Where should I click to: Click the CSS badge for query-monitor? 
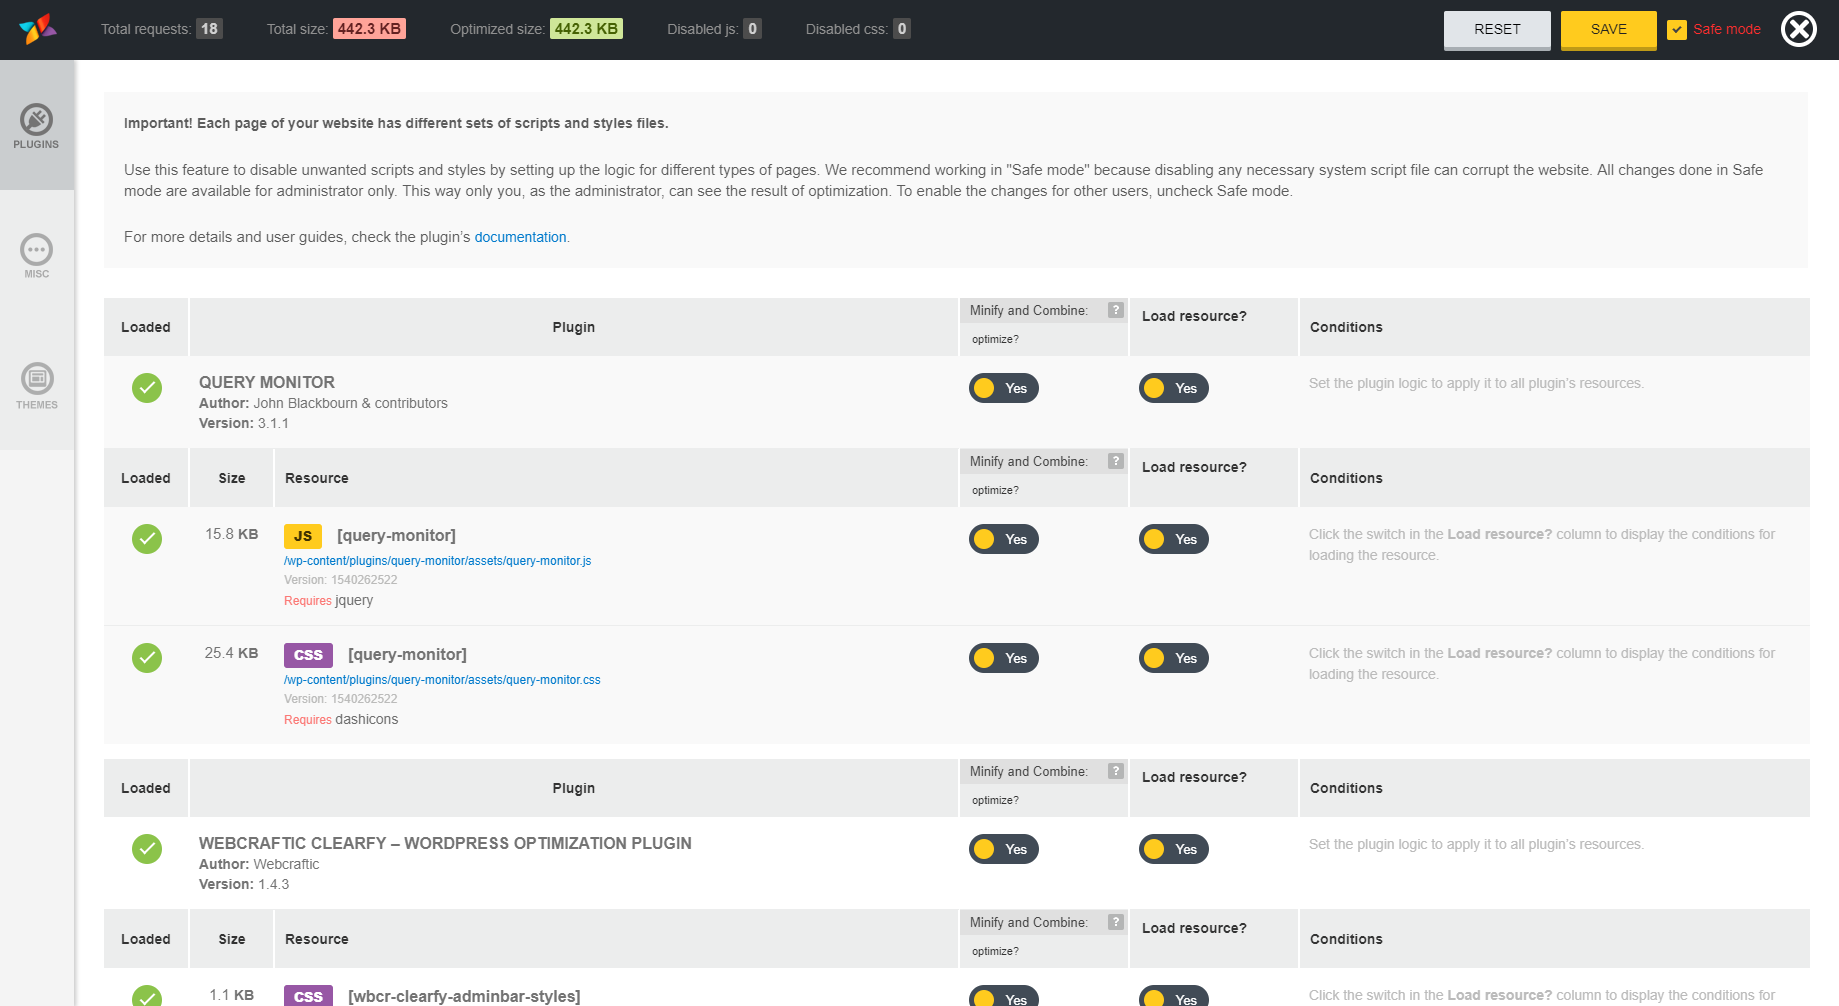tap(308, 655)
